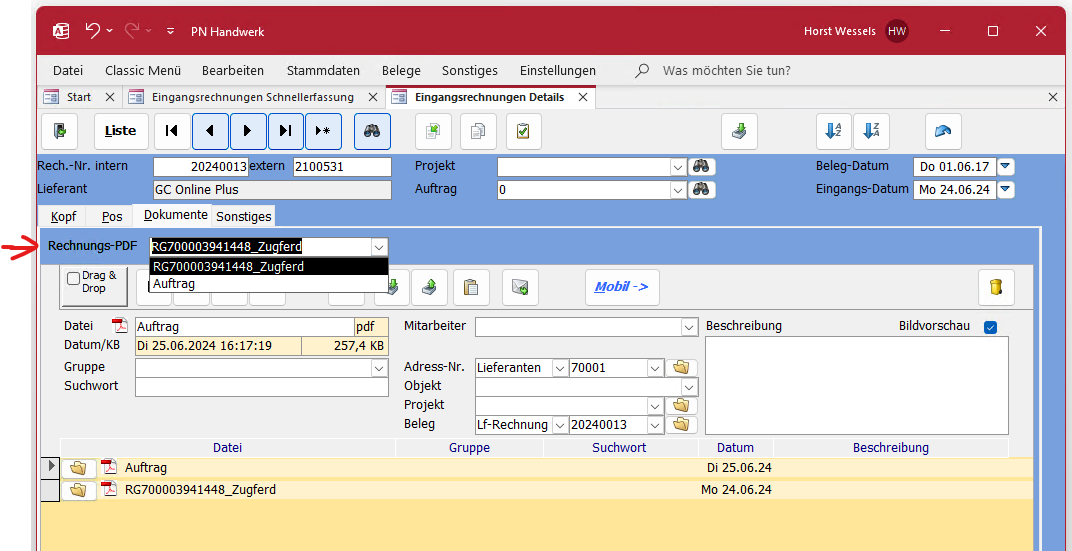Image resolution: width=1072 pixels, height=551 pixels.
Task: Click the clipboard checkmark icon
Action: pos(524,131)
